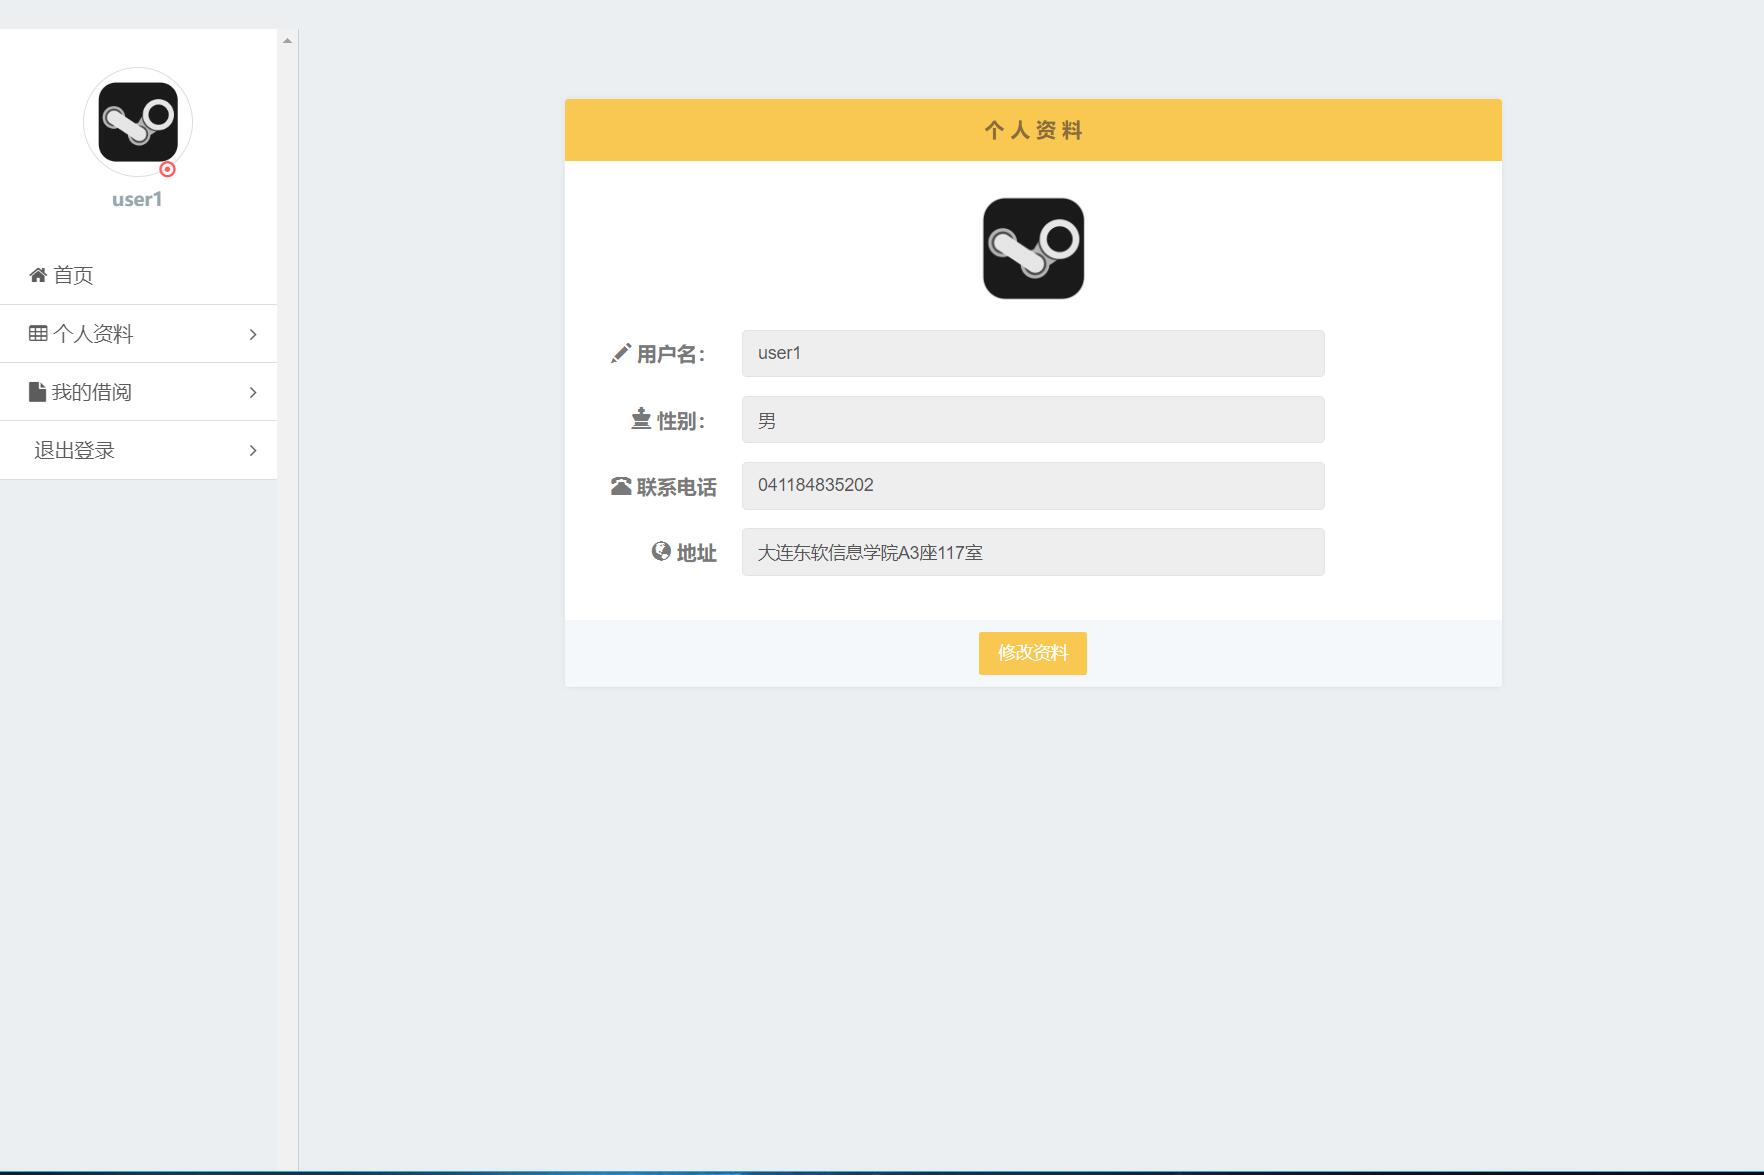1764x1175 pixels.
Task: Click the red status dot on sidebar avatar
Action: [168, 169]
